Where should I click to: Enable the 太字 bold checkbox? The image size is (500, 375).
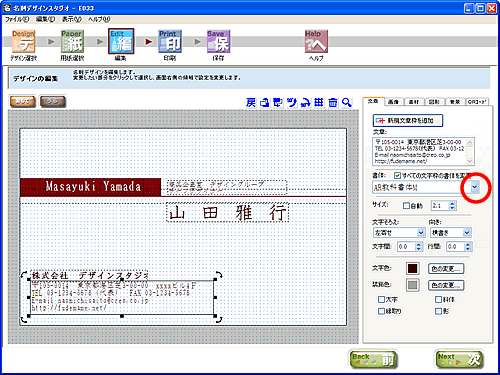381,299
